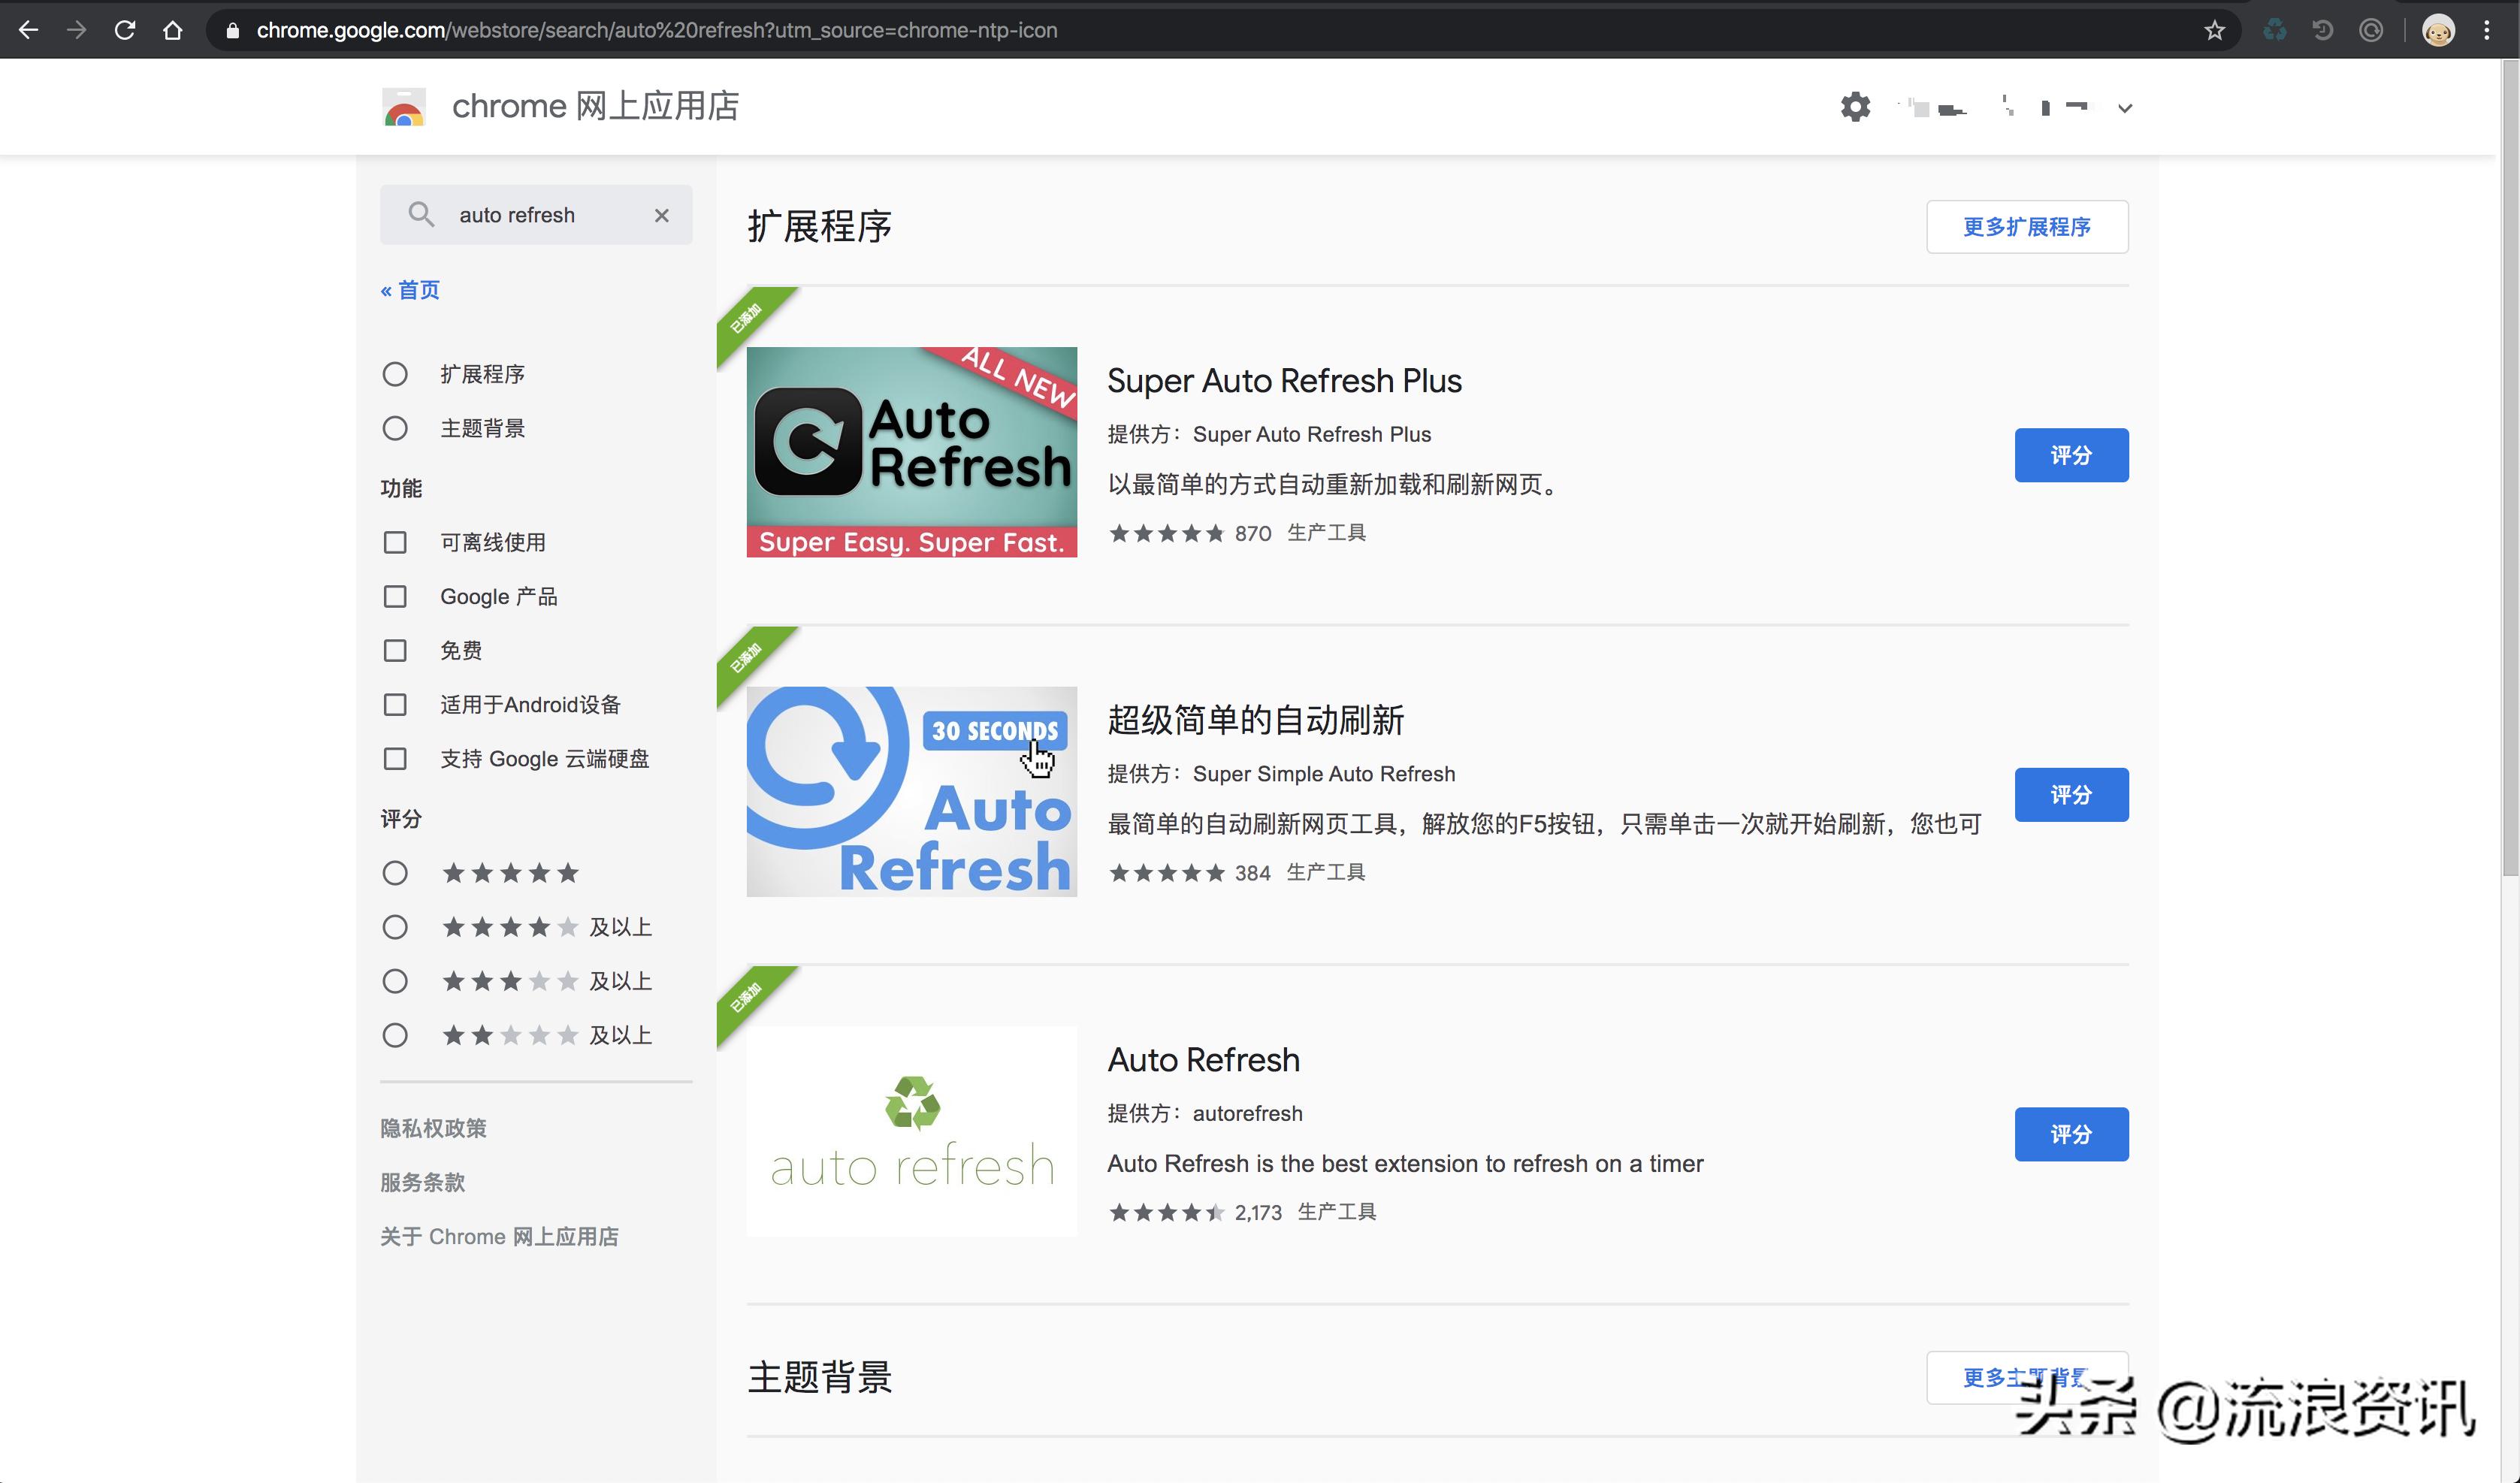The image size is (2520, 1483).
Task: Click the browser profile avatar icon
Action: coord(2438,30)
